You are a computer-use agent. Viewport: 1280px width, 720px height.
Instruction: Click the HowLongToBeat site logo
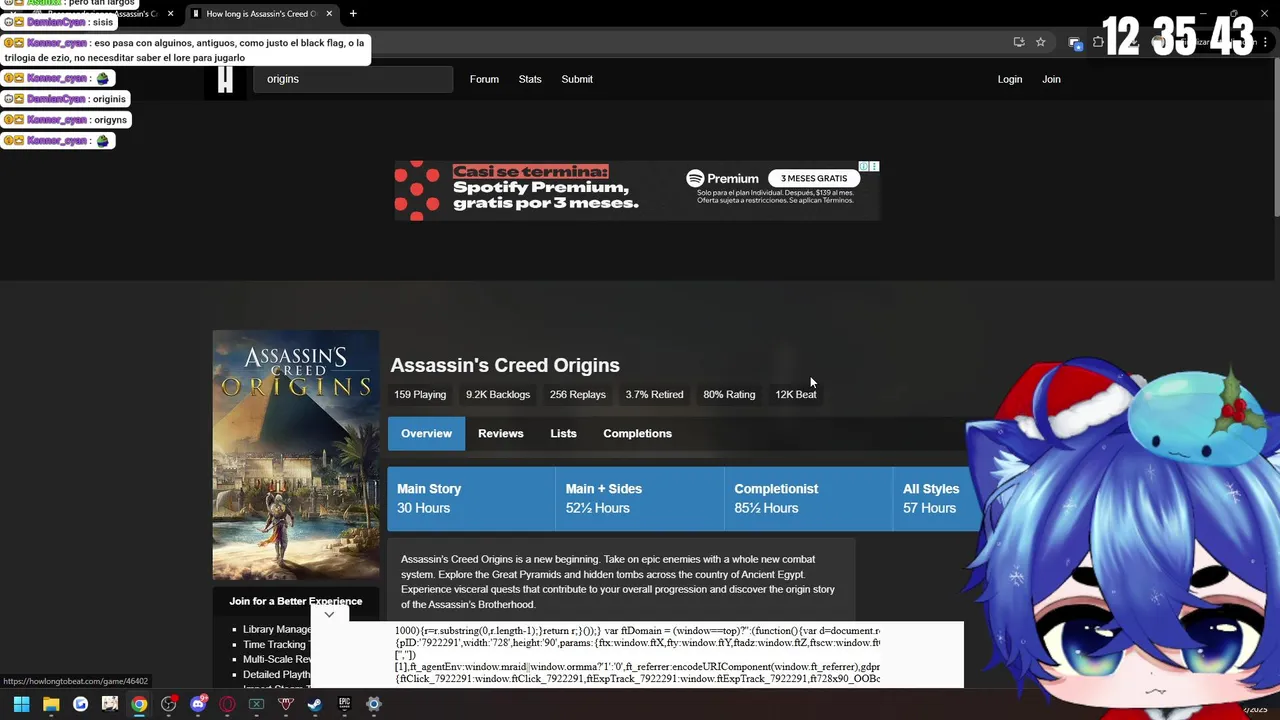click(225, 79)
